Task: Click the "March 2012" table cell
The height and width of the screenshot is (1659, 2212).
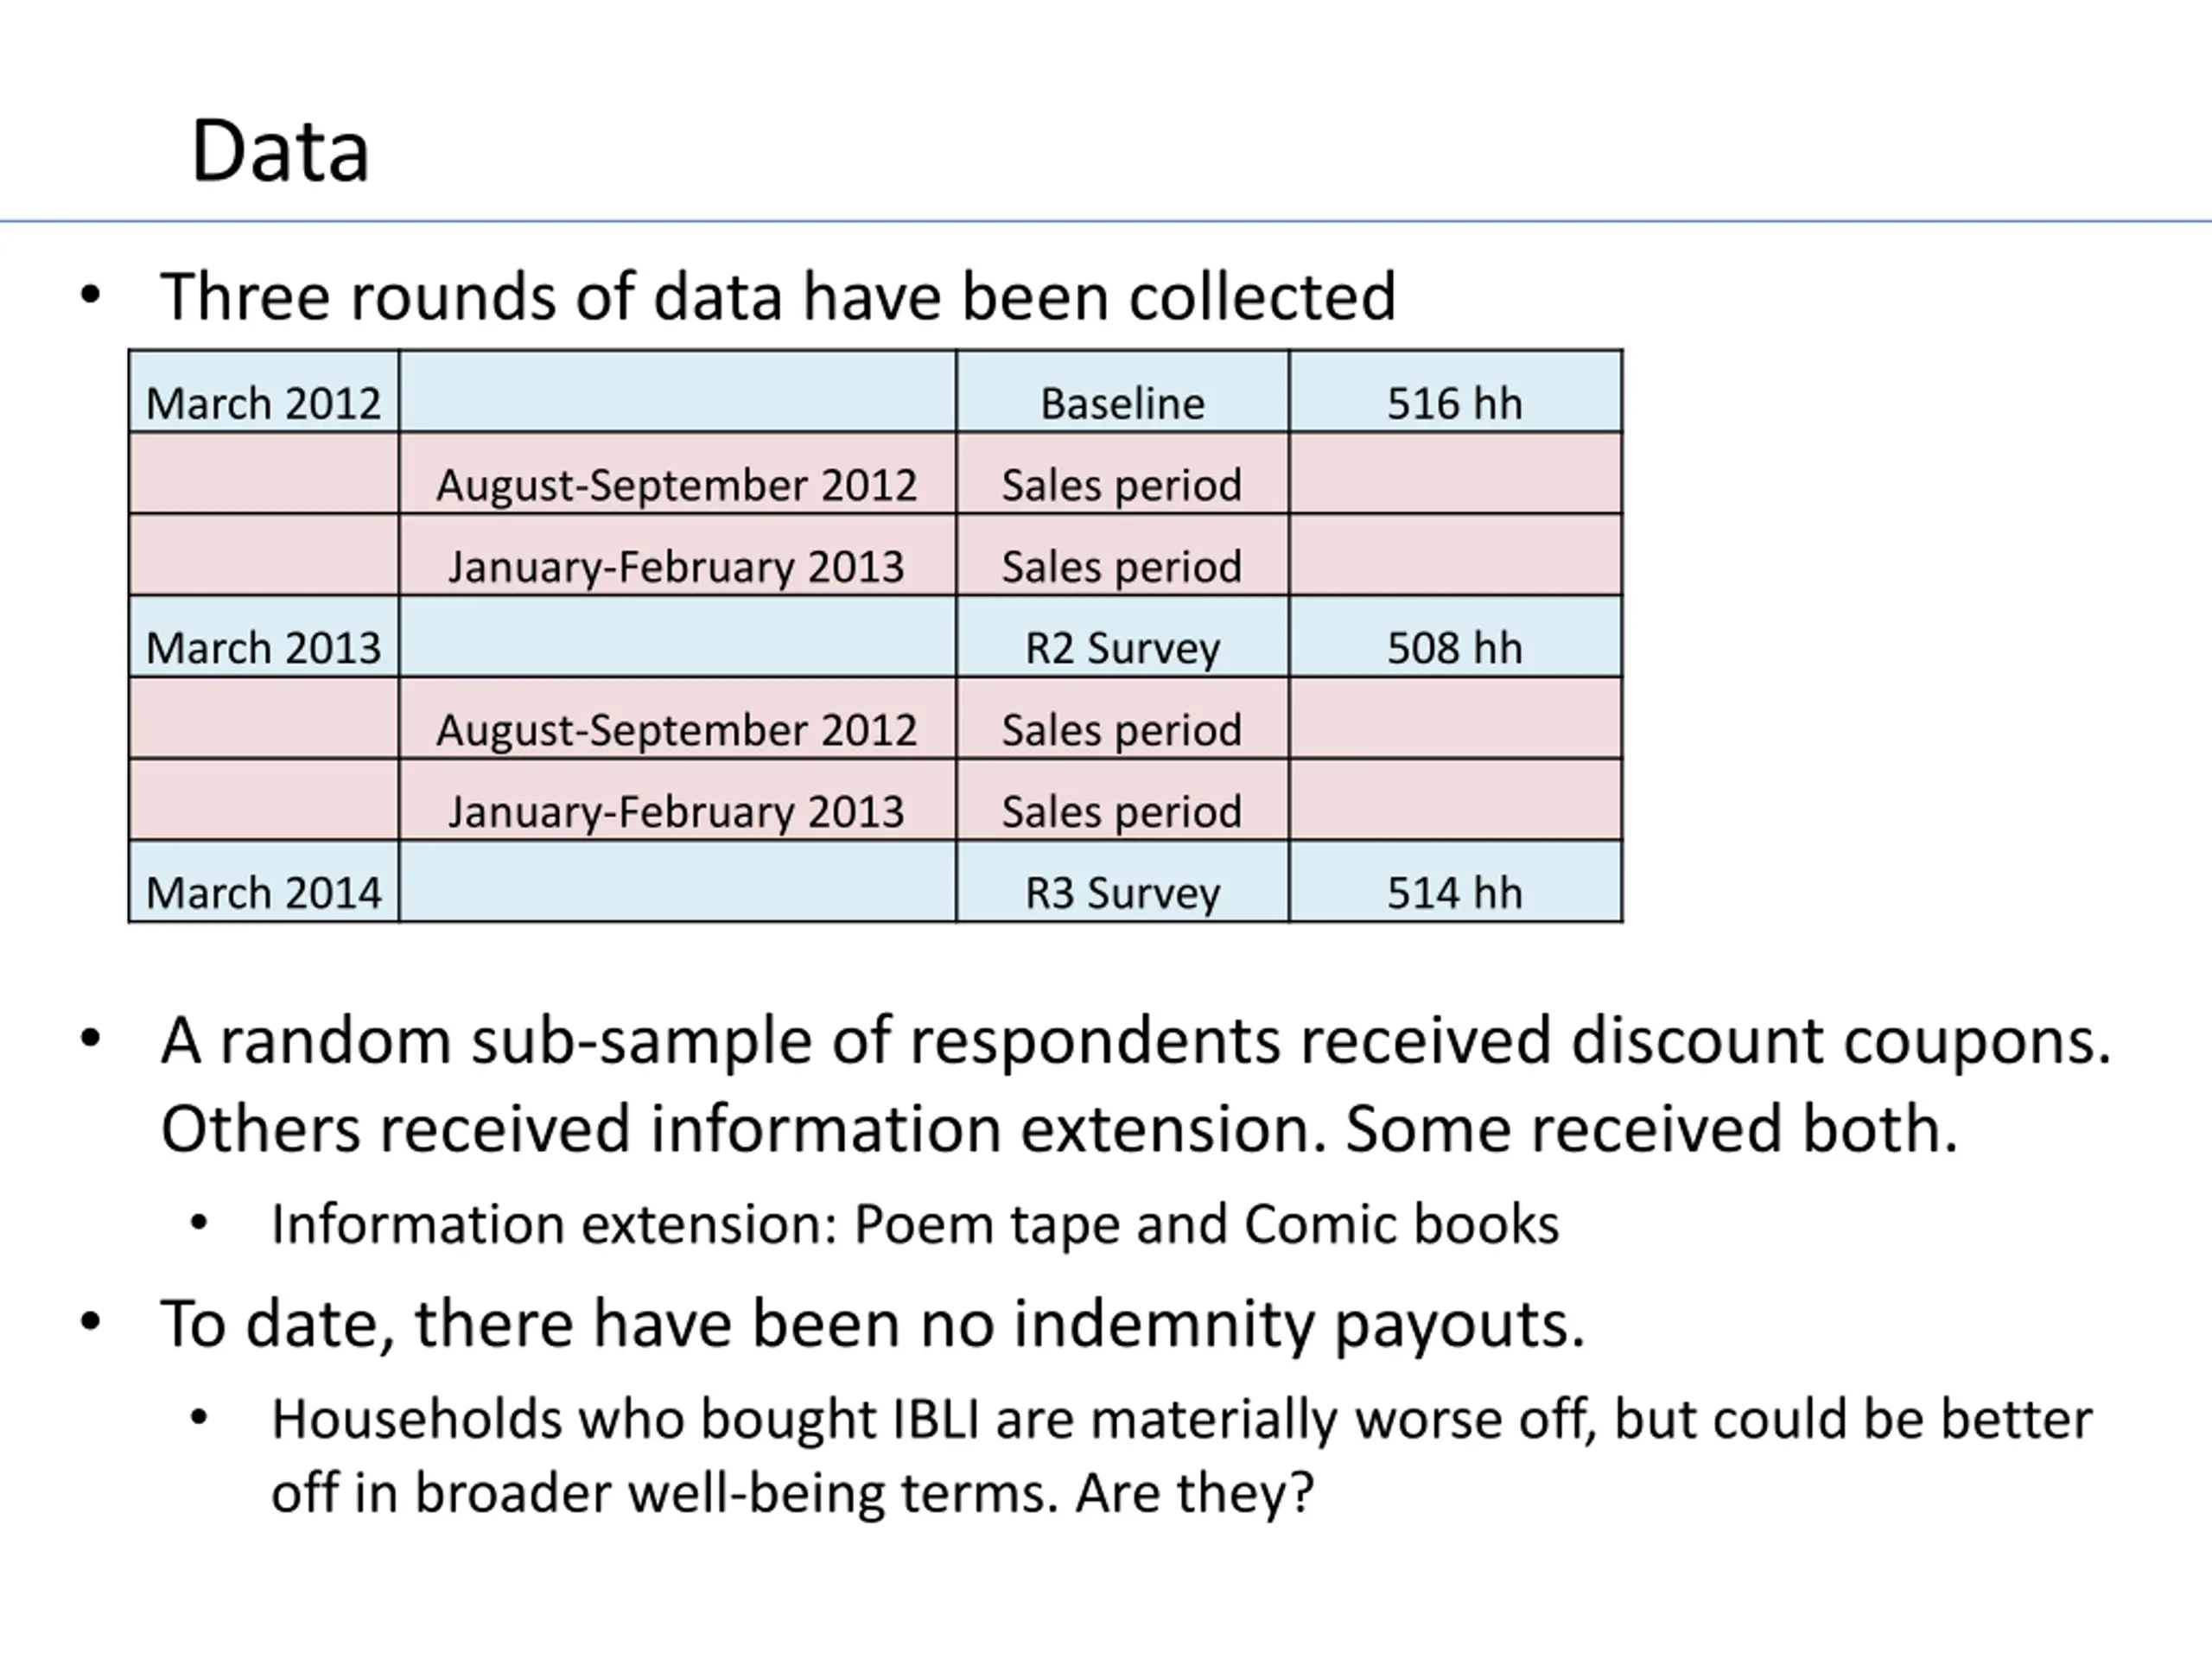Action: tap(263, 403)
